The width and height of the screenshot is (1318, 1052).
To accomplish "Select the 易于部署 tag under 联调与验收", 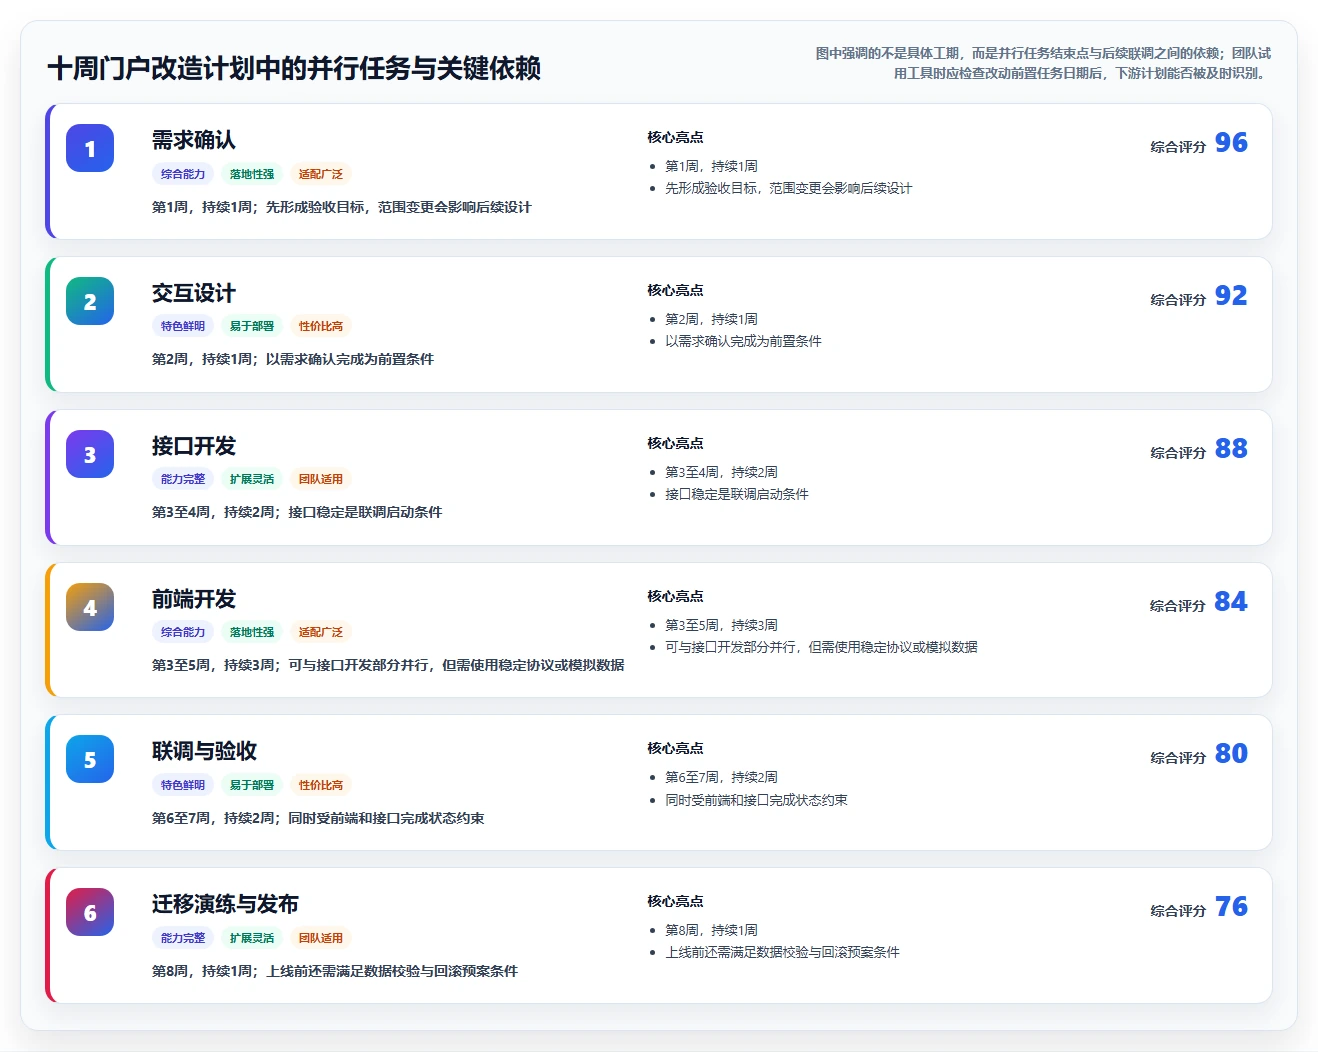I will coord(252,785).
